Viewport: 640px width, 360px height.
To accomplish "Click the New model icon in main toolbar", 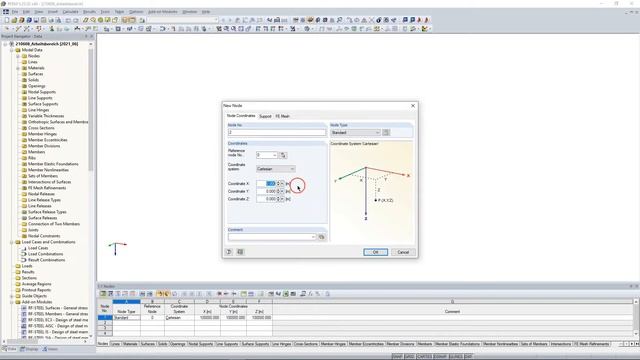I will click(7, 20).
